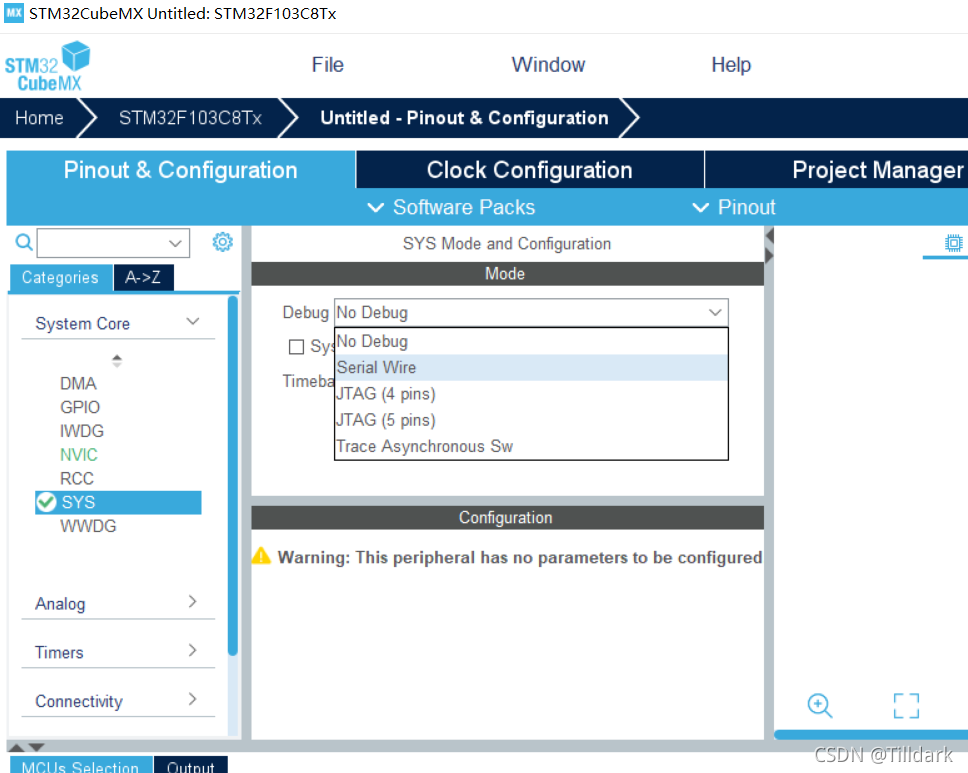Viewport: 968px width, 773px height.
Task: Click the Configuration section header
Action: 507,517
